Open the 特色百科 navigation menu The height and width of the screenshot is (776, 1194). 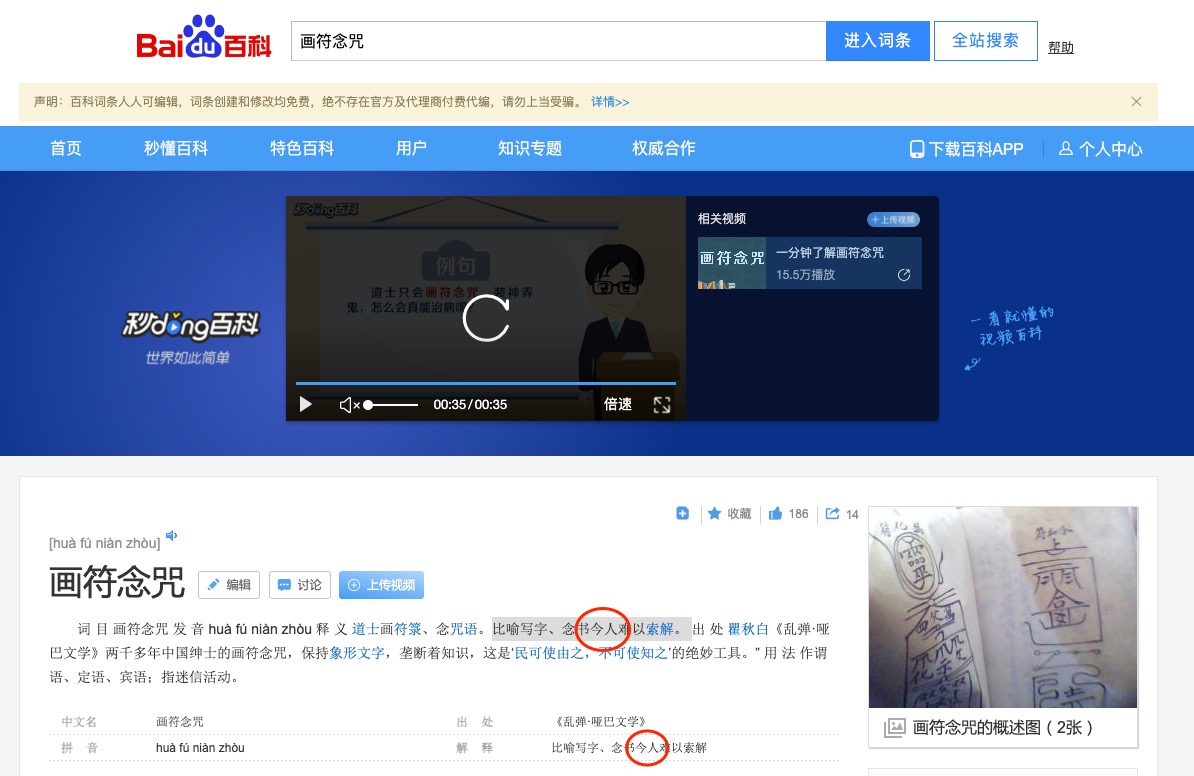click(302, 149)
